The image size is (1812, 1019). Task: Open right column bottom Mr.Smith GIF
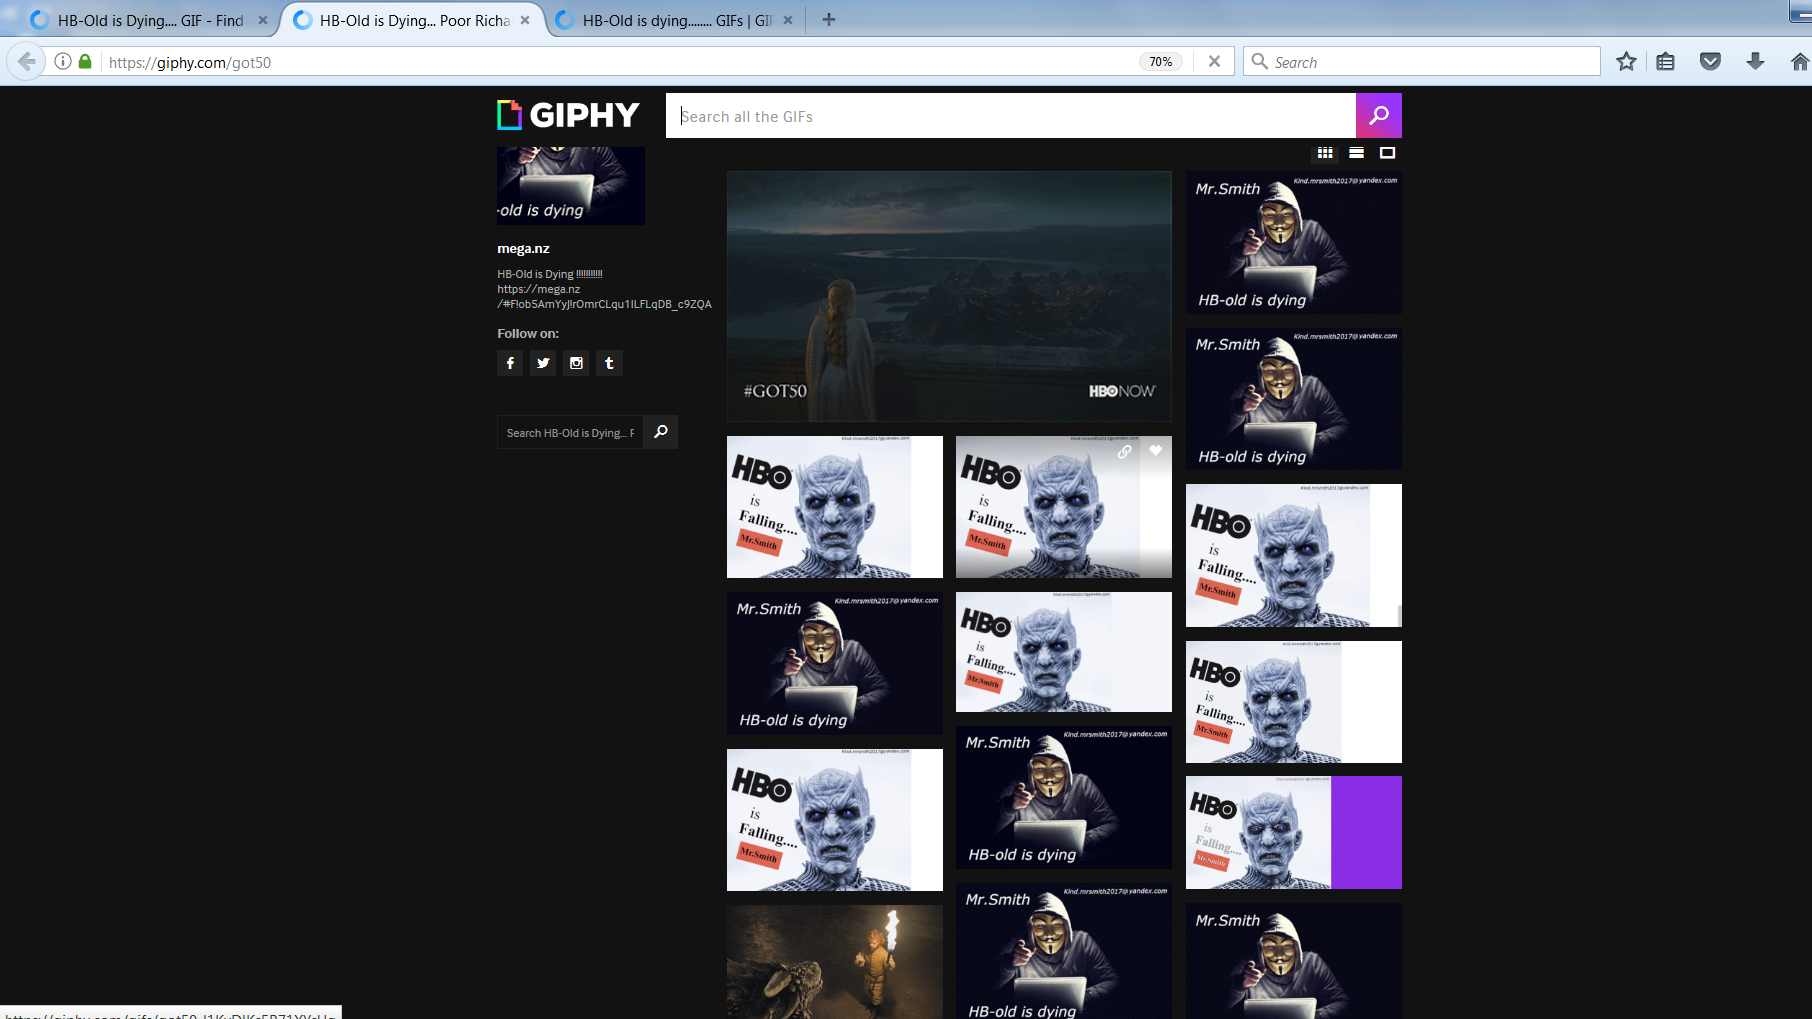[x=1294, y=961]
